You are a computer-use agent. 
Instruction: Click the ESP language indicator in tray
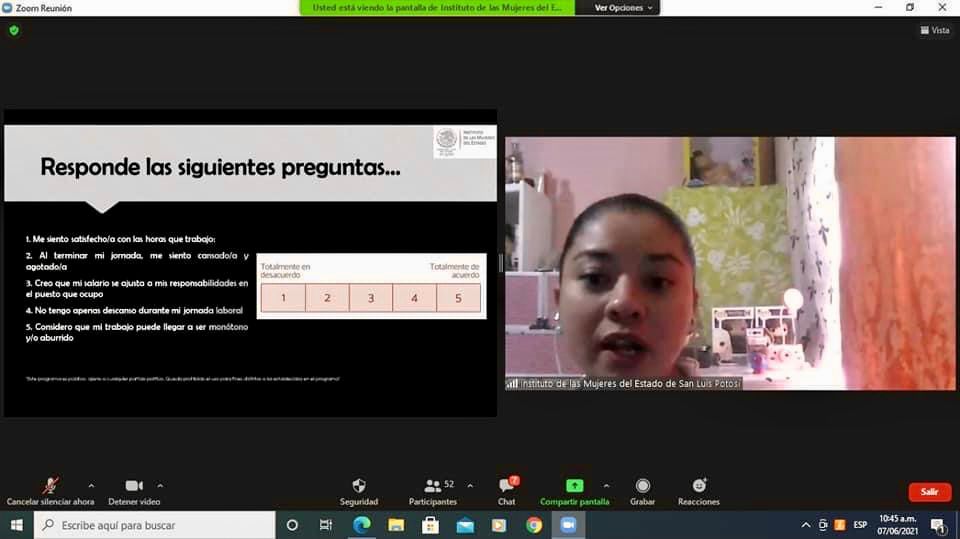point(860,525)
